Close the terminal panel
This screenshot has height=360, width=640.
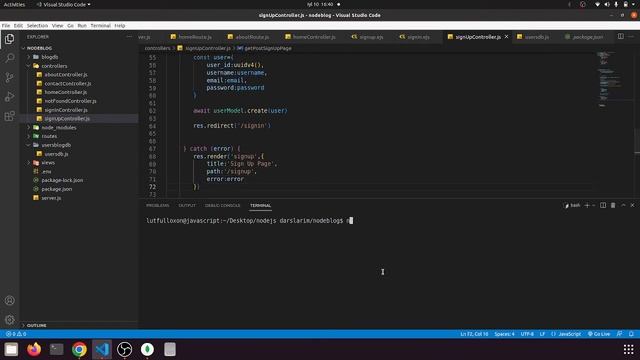tap(633, 205)
